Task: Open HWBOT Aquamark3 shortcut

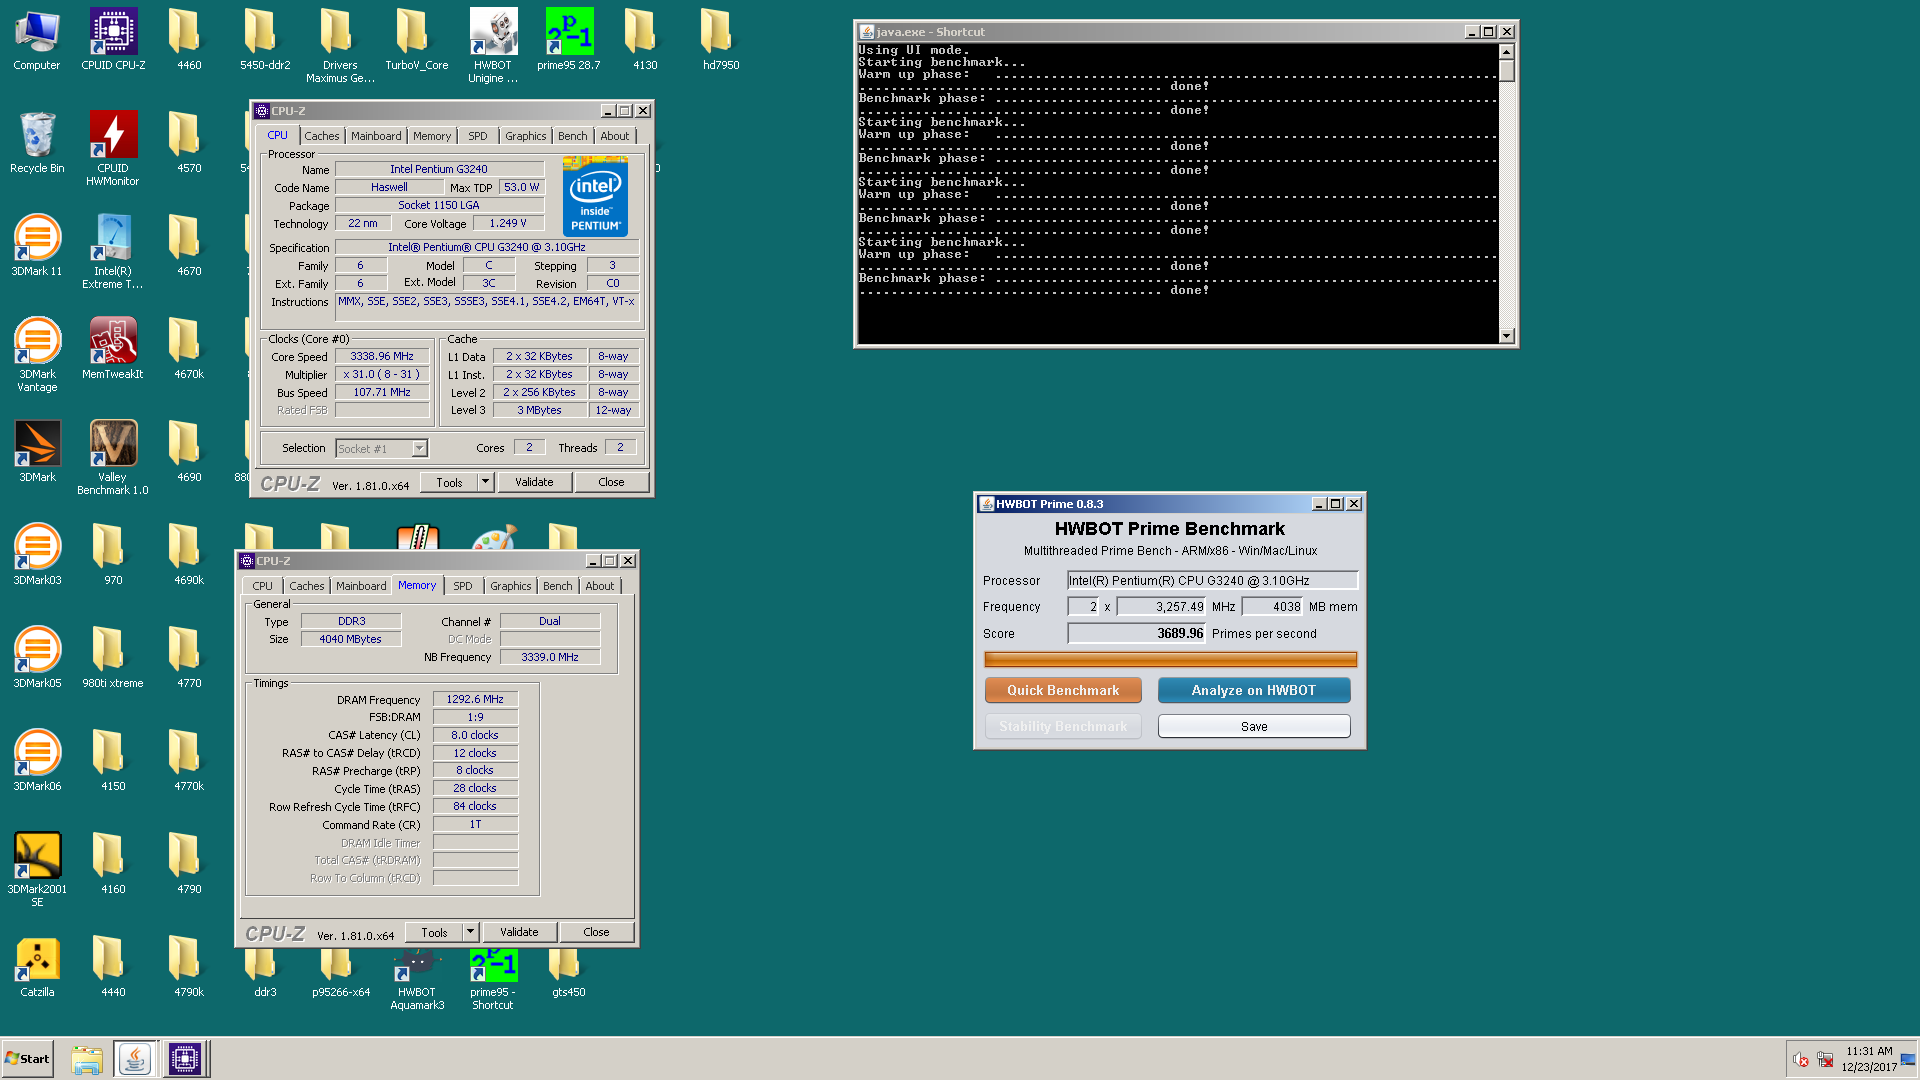Action: coord(417,980)
